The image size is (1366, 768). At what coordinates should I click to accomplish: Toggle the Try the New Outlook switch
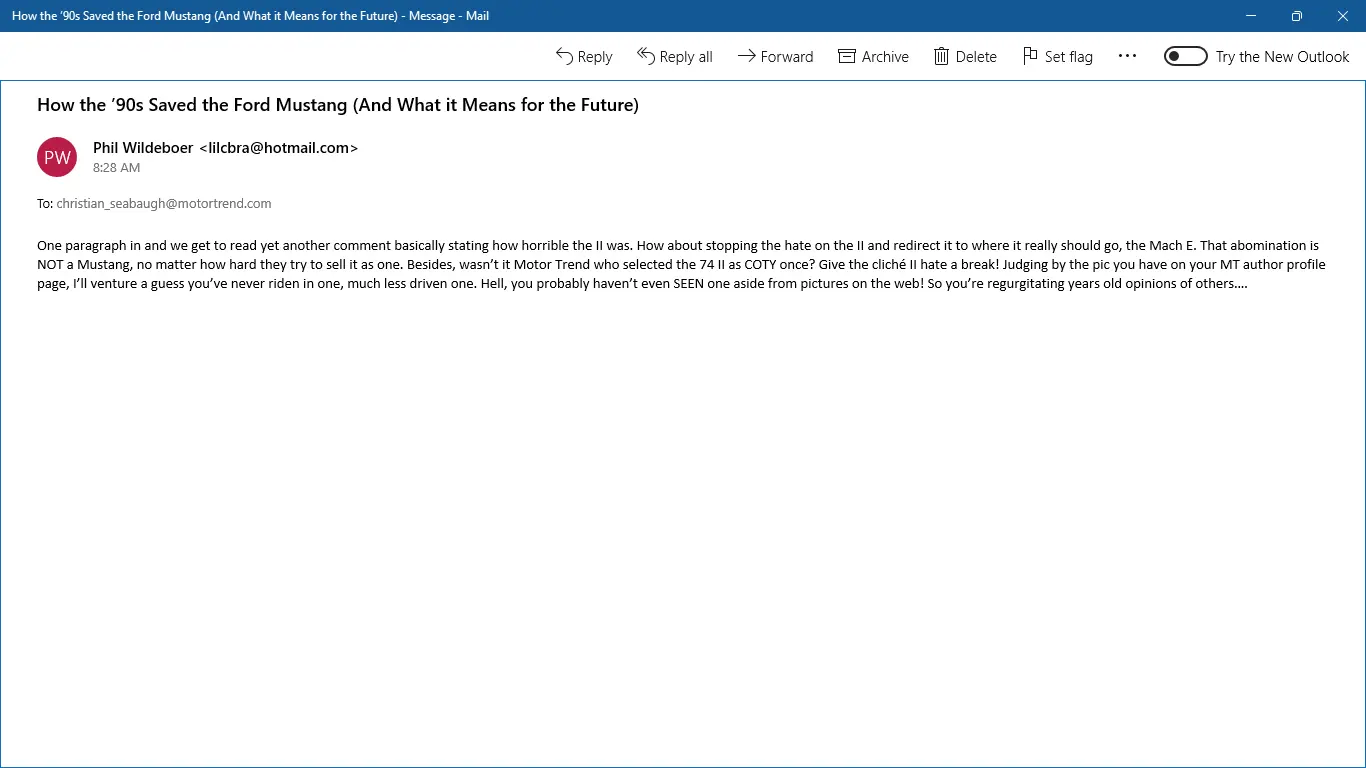(x=1186, y=56)
